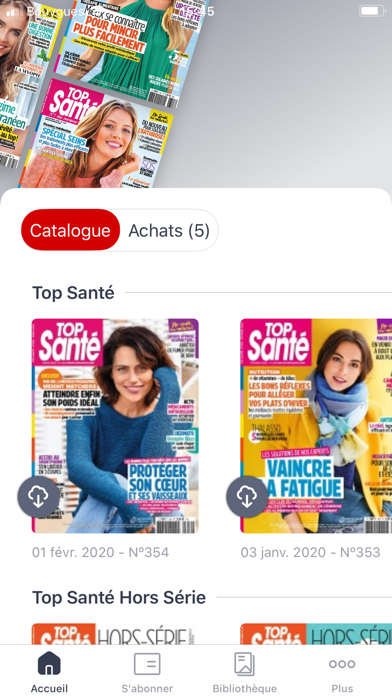The height and width of the screenshot is (696, 392).
Task: Open the Vaincre la fatigue cover
Action: (316, 426)
